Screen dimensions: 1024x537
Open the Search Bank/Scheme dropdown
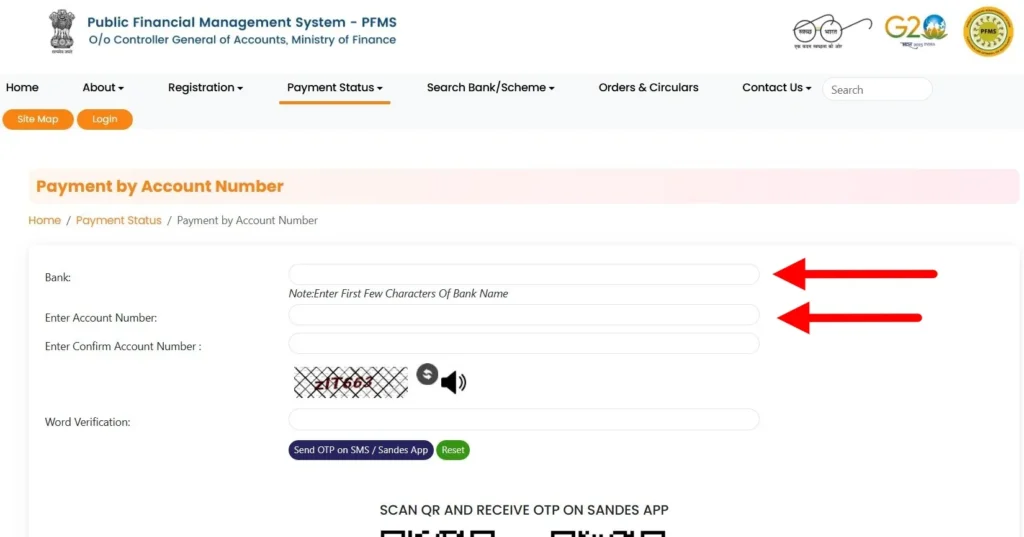coord(490,88)
